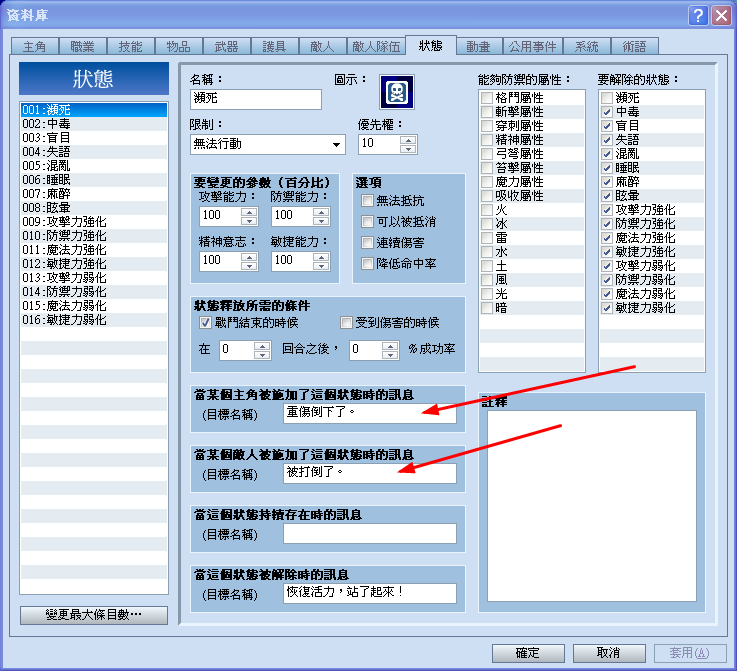
Task: Uncheck 戰鬥結束的時候 release condition
Action: pyautogui.click(x=205, y=323)
